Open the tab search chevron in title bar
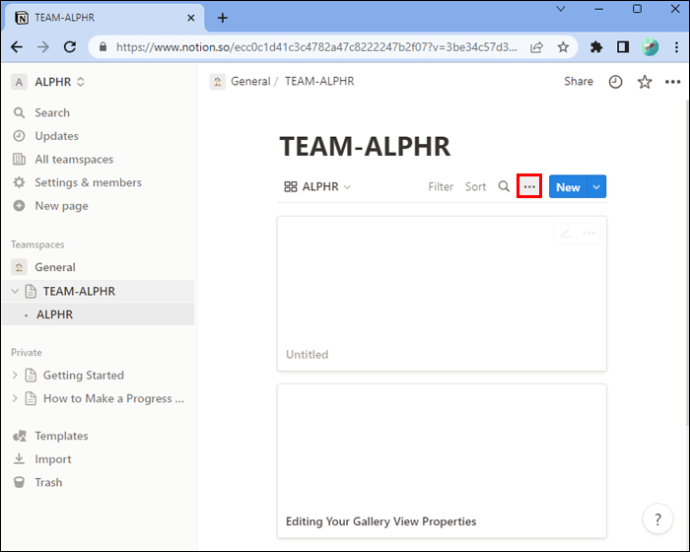This screenshot has width=690, height=552. point(561,8)
